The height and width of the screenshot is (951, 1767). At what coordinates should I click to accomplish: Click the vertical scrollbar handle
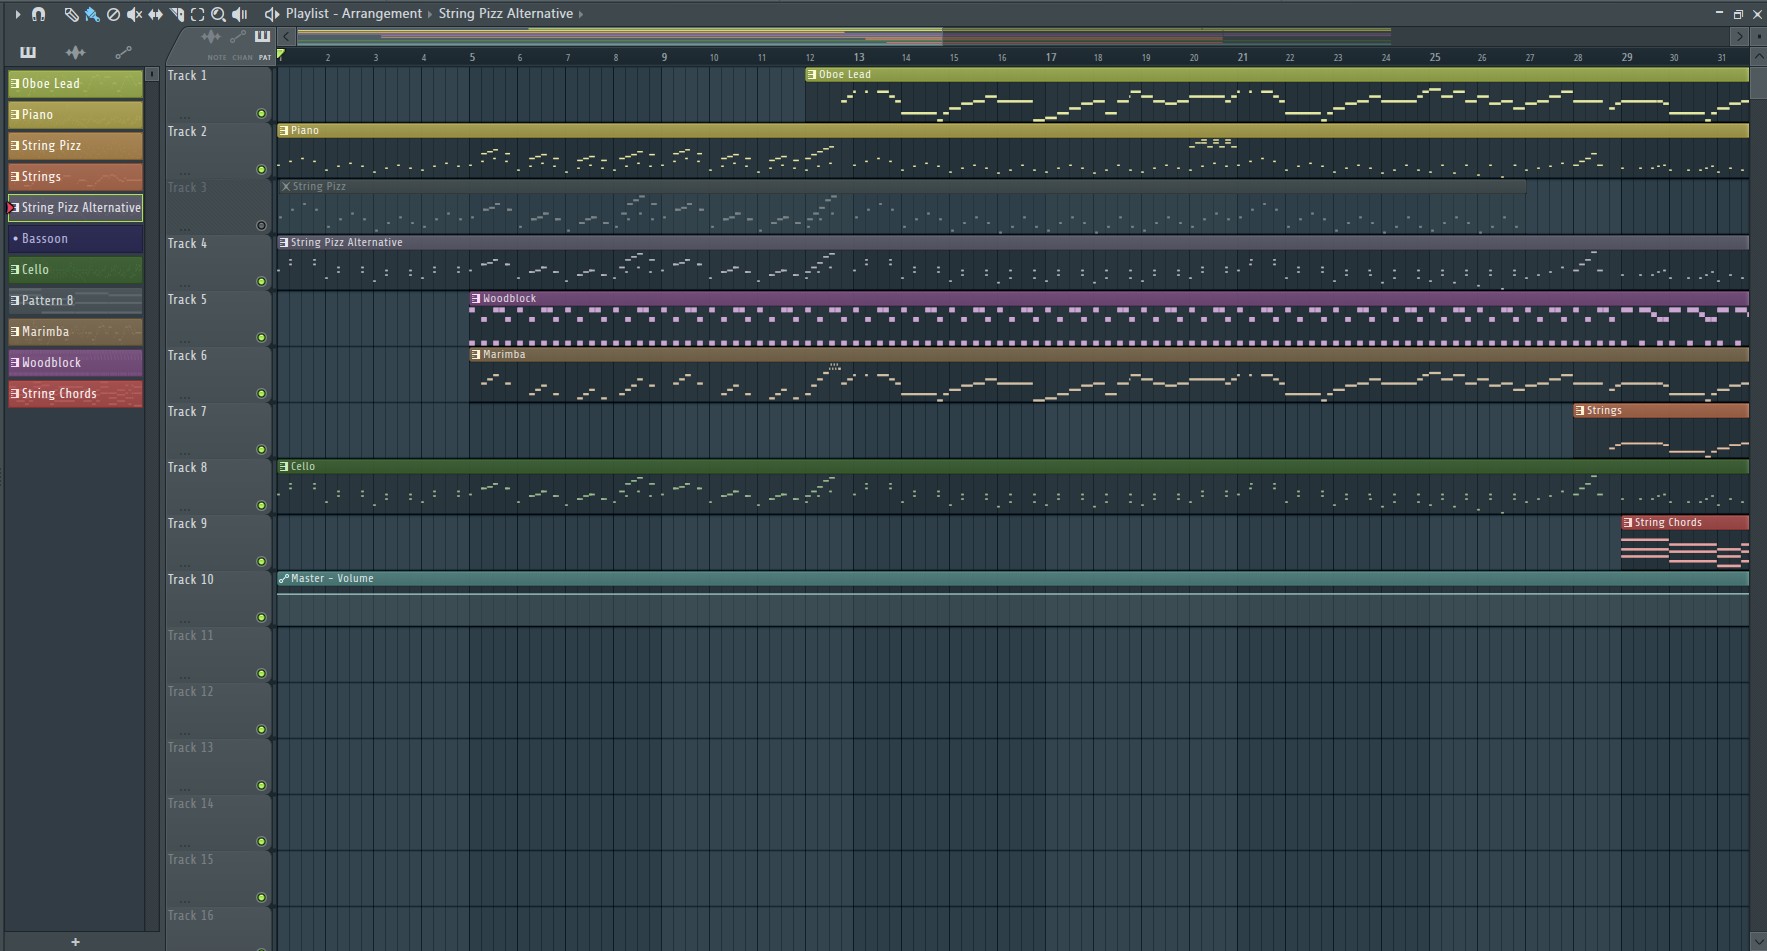(1758, 82)
